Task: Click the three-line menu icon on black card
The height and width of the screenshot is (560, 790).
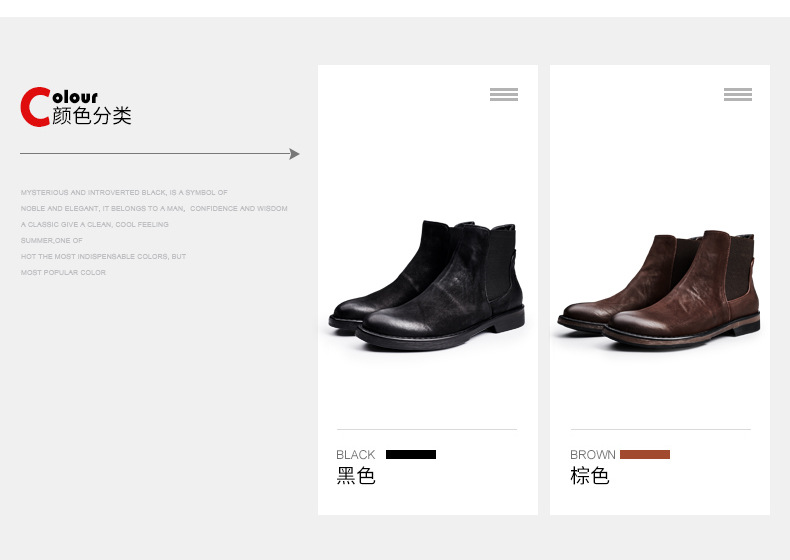Action: (504, 95)
